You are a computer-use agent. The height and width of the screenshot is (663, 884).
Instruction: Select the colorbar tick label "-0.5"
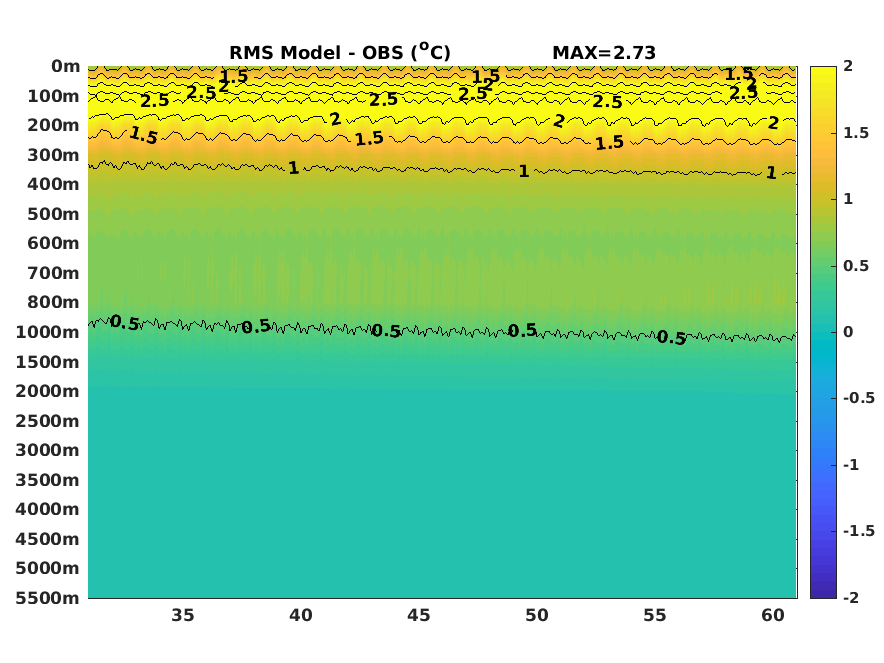pos(859,398)
